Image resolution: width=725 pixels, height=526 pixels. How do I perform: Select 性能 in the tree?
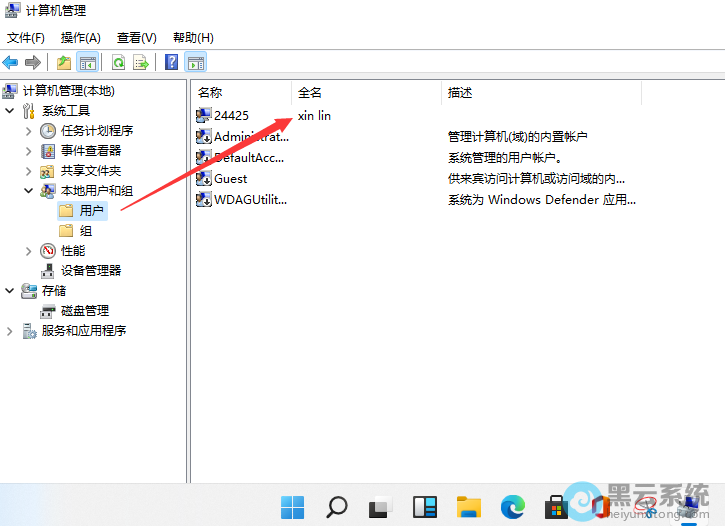pyautogui.click(x=73, y=251)
